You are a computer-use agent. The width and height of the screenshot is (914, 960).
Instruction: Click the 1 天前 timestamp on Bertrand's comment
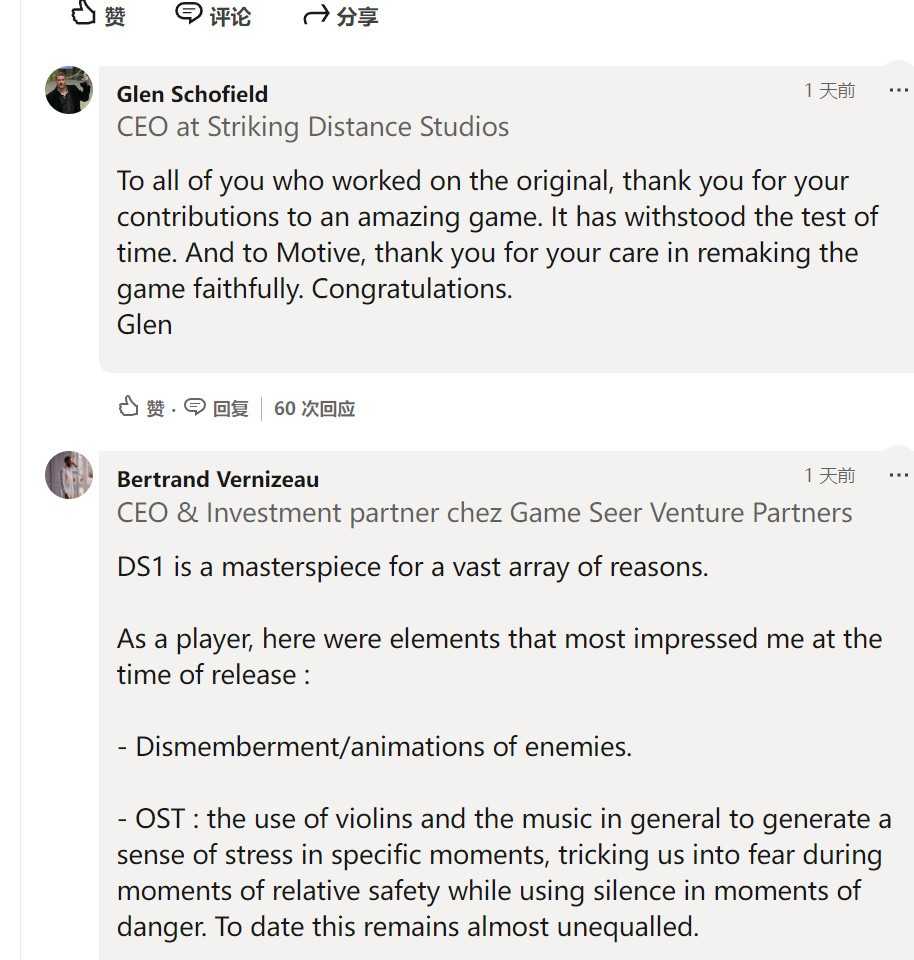click(829, 476)
